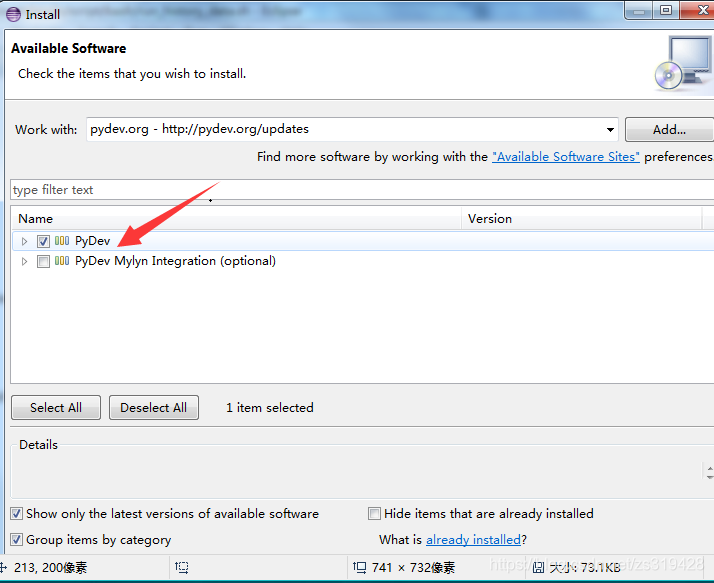Click the Name column header
This screenshot has width=714, height=583.
tap(236, 219)
